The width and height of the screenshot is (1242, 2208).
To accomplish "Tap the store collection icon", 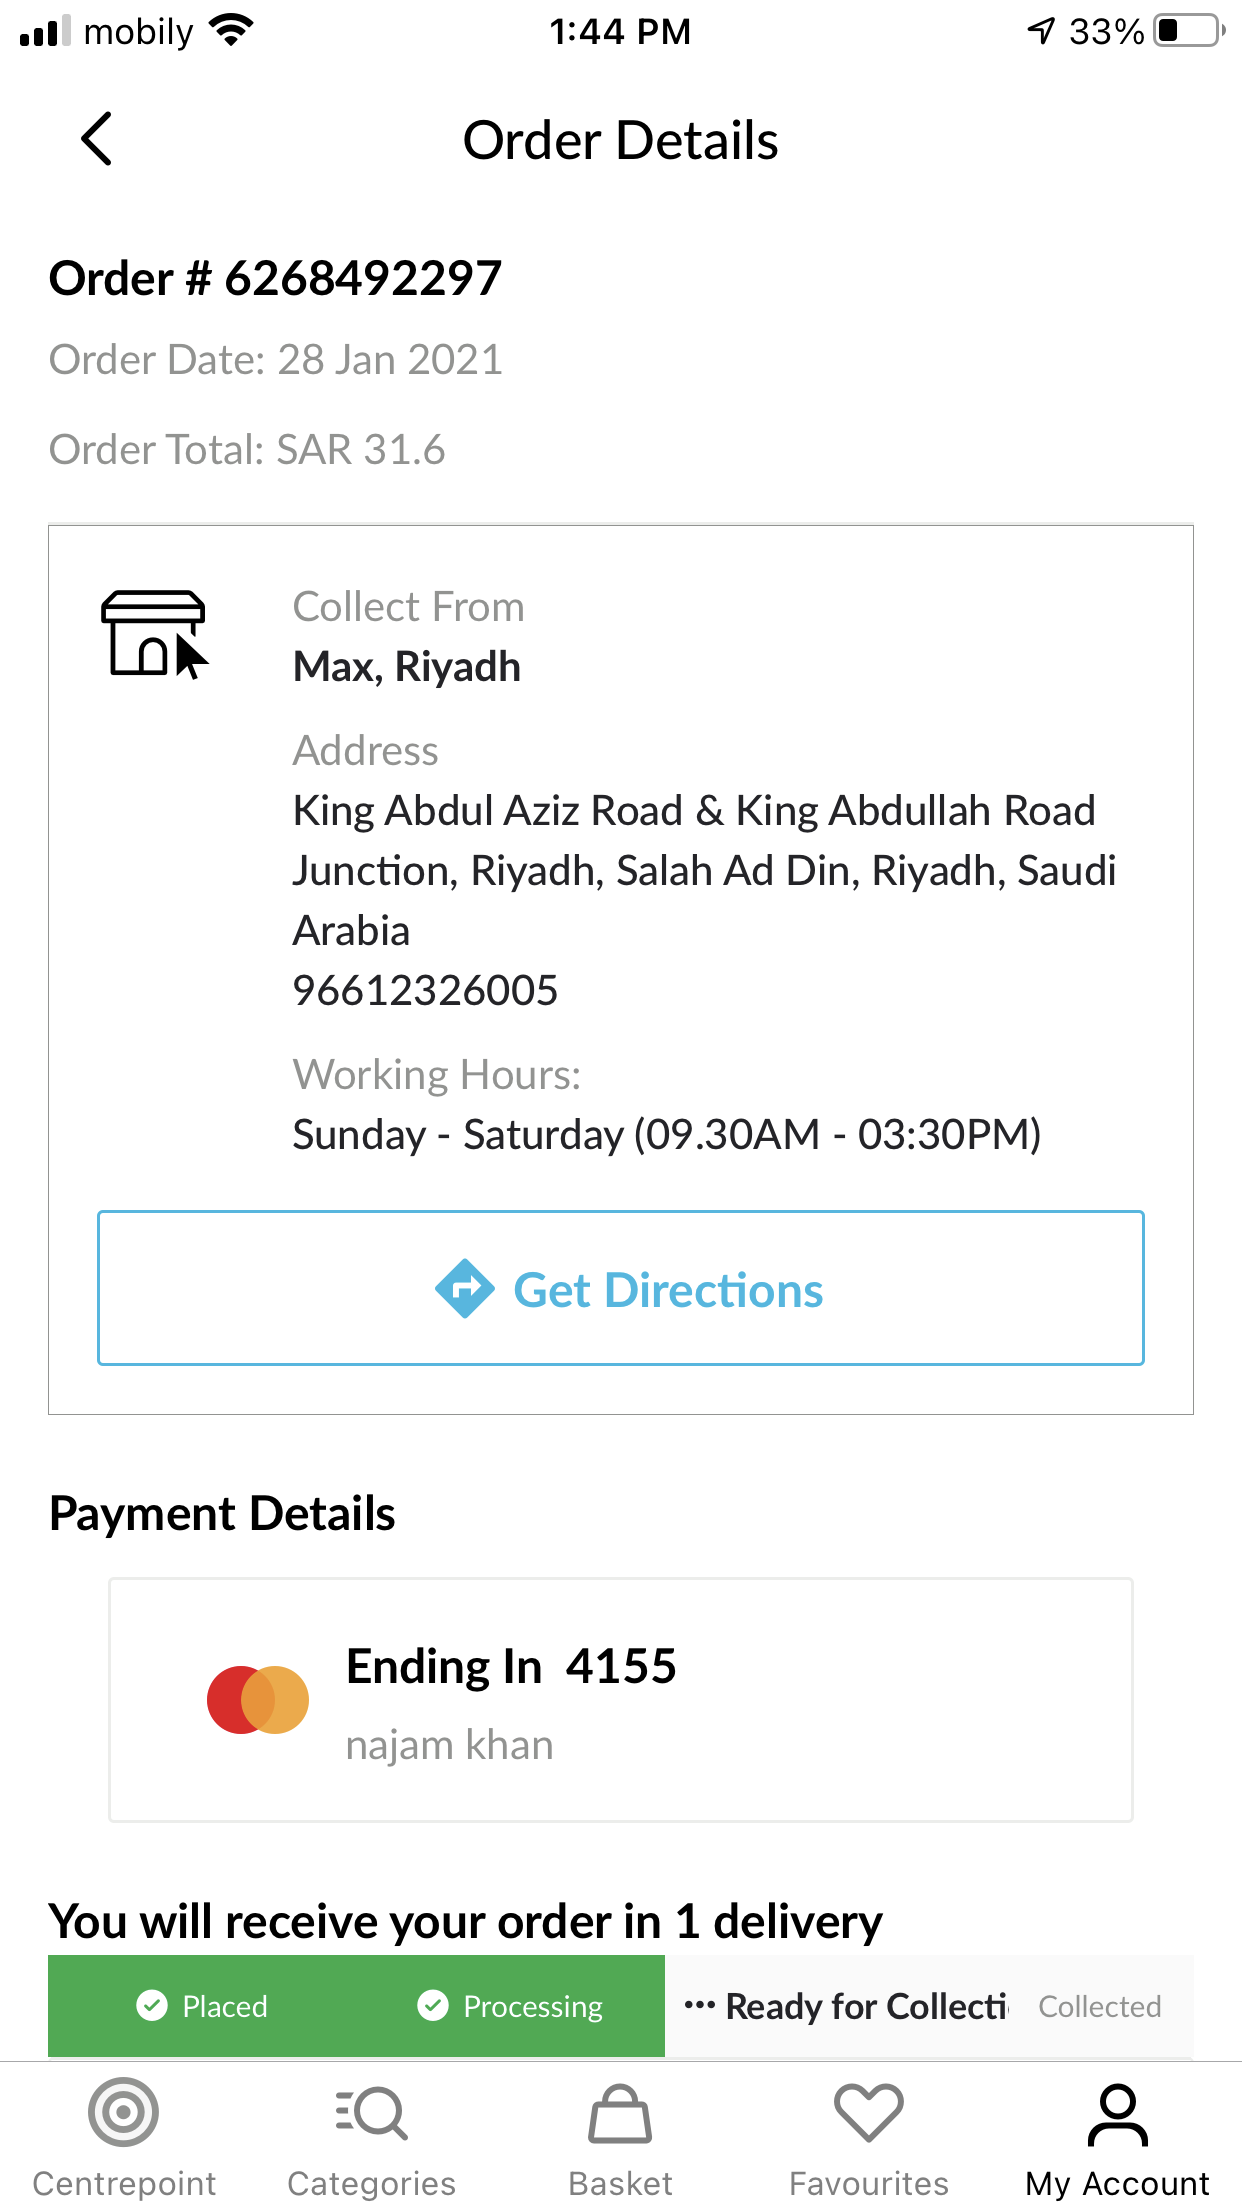I will click(154, 634).
